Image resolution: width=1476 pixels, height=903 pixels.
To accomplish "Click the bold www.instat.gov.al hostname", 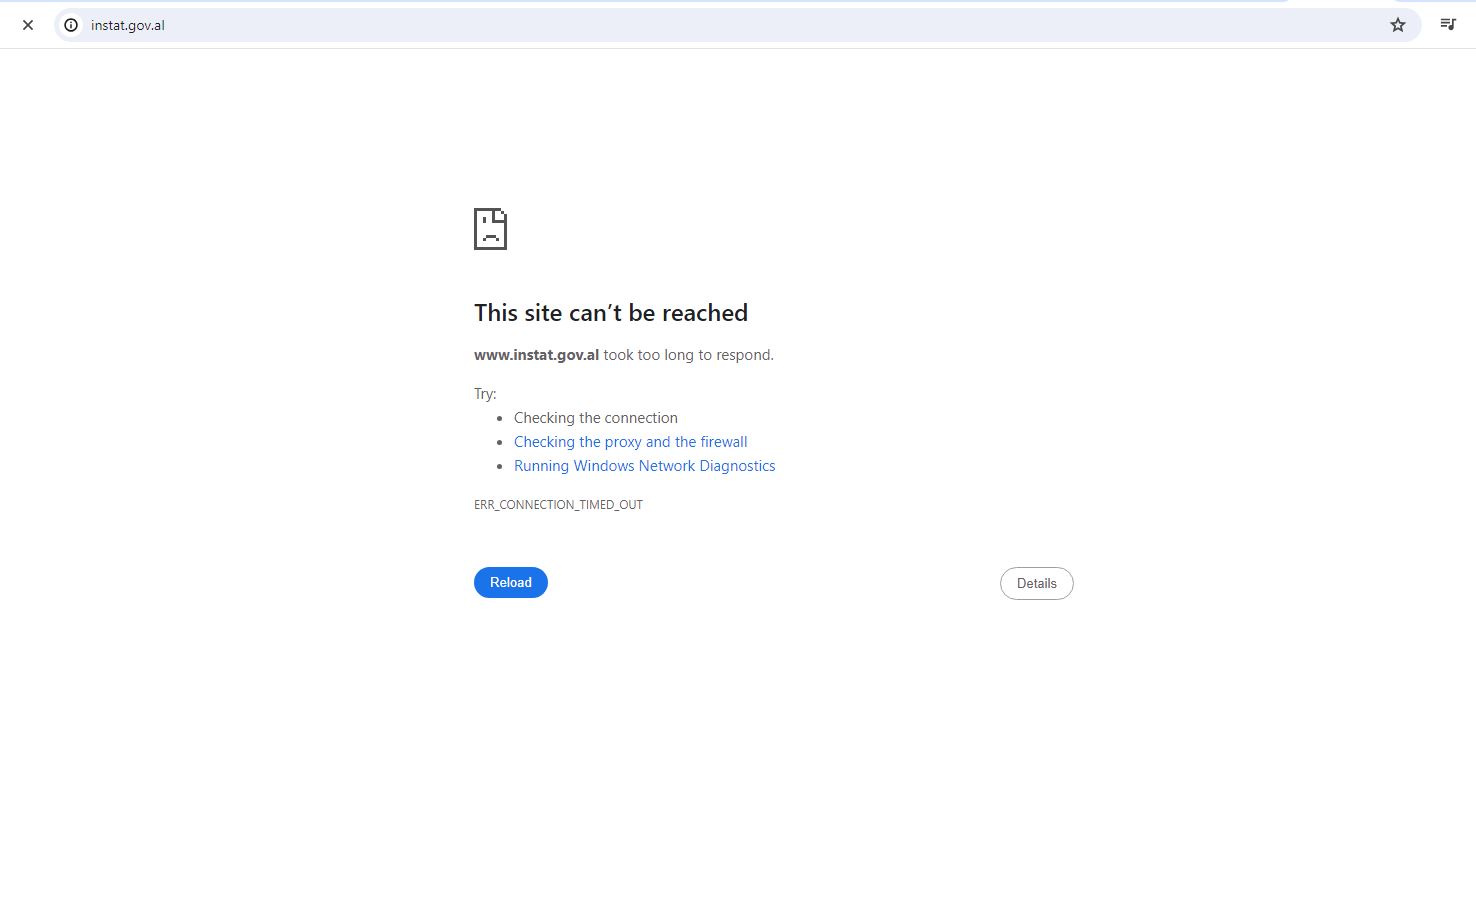I will point(536,355).
